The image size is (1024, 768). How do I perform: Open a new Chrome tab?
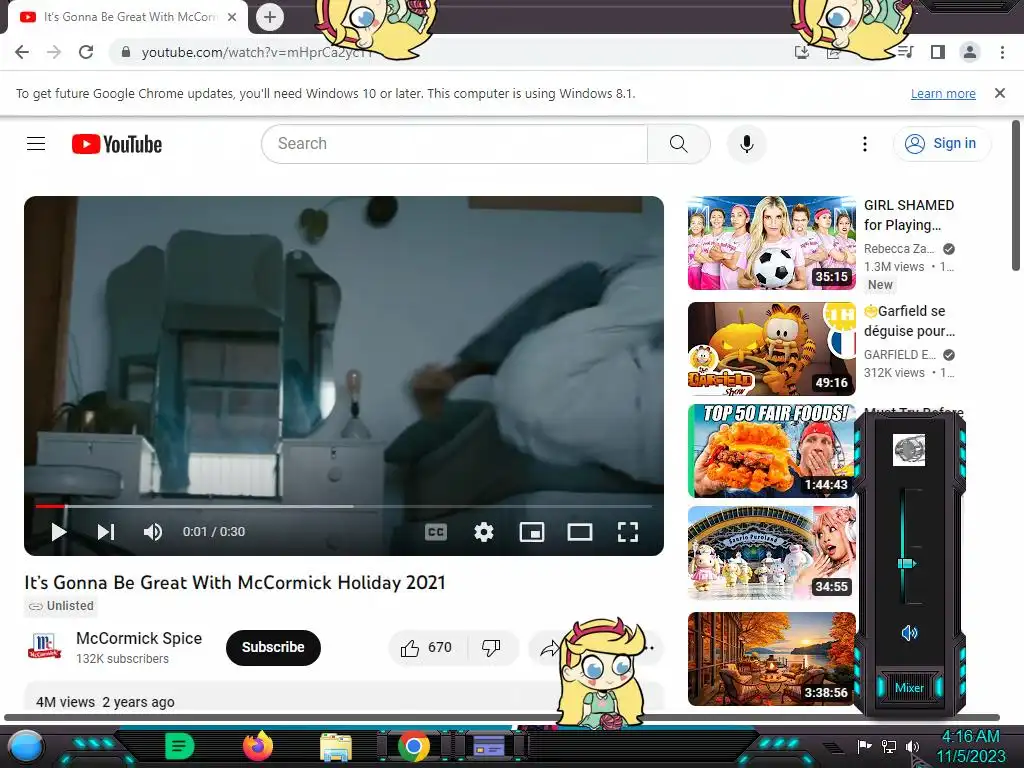pos(270,17)
